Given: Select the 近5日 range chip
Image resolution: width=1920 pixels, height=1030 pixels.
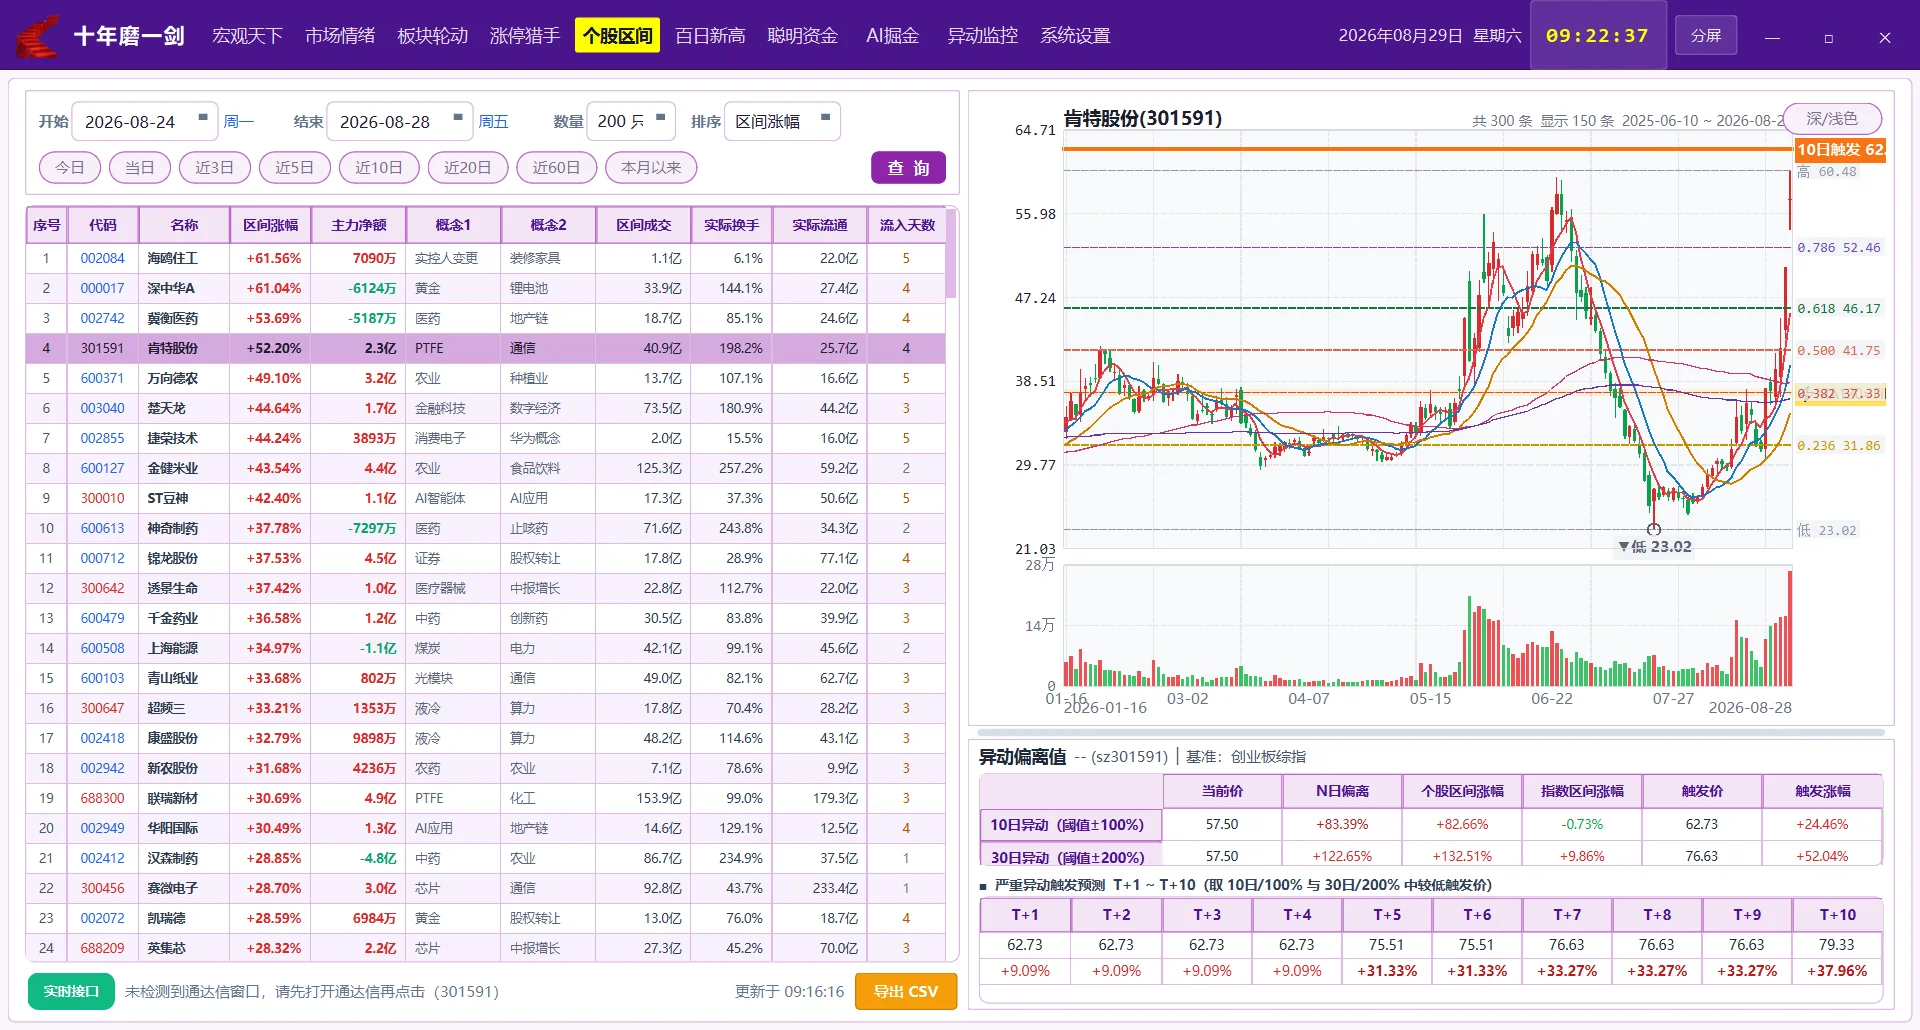Looking at the screenshot, I should tap(295, 168).
